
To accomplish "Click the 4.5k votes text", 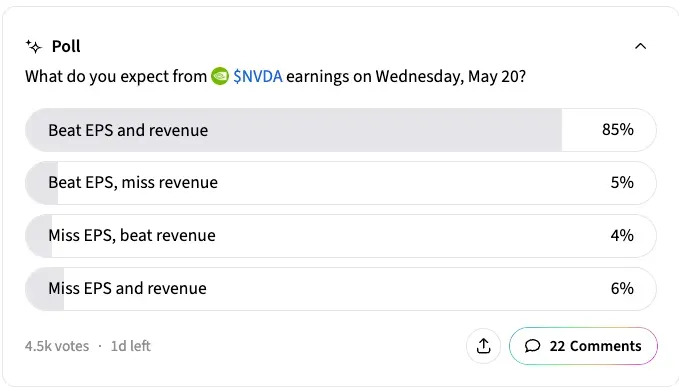I will coord(57,346).
